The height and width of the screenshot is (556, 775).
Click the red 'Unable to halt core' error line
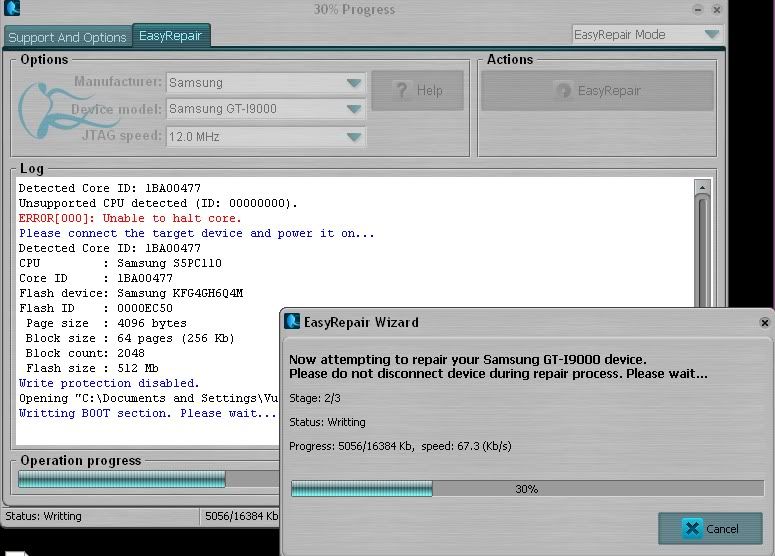click(x=130, y=218)
